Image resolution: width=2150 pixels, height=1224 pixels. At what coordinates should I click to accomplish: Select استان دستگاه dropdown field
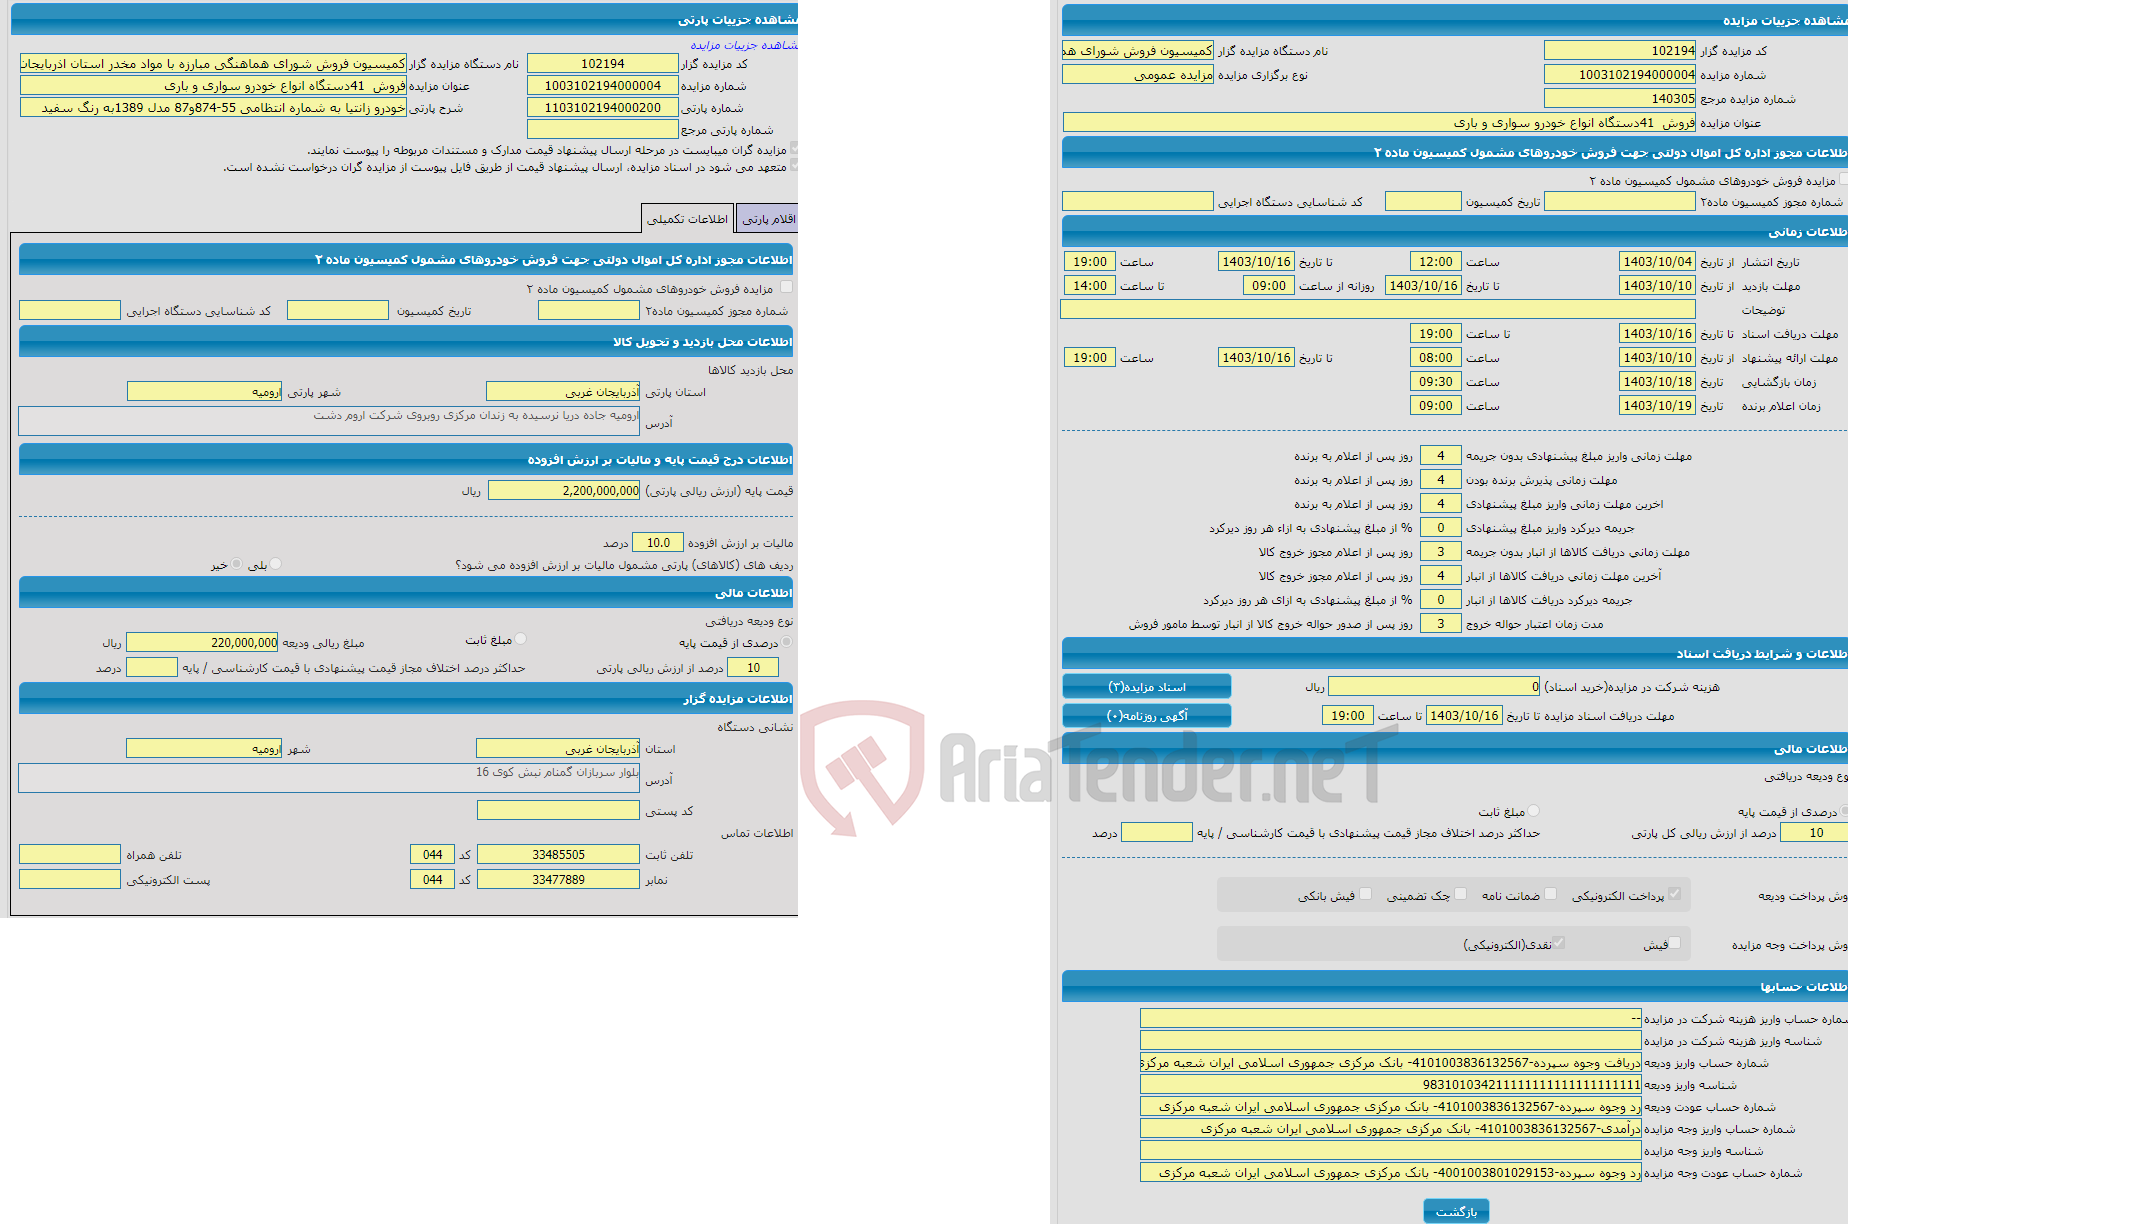click(577, 752)
